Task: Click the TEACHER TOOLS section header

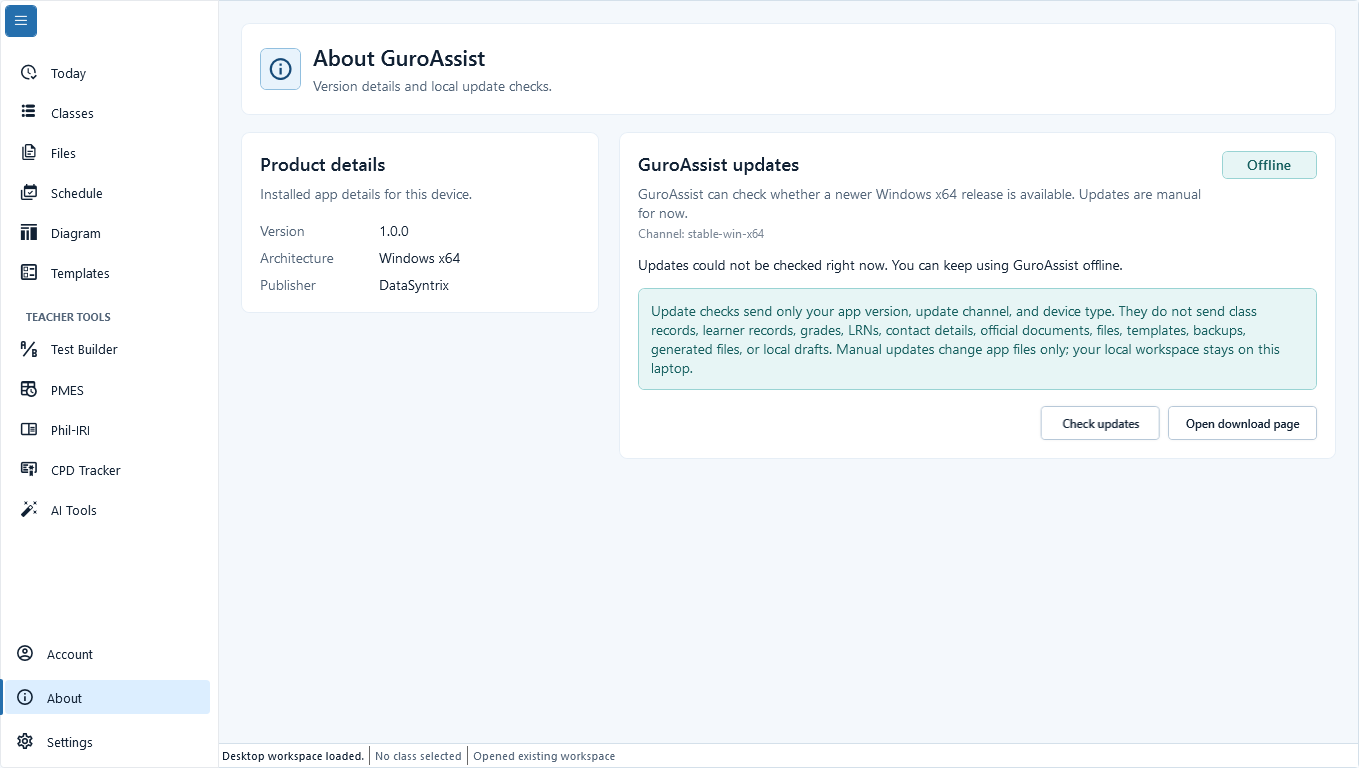Action: [x=68, y=317]
